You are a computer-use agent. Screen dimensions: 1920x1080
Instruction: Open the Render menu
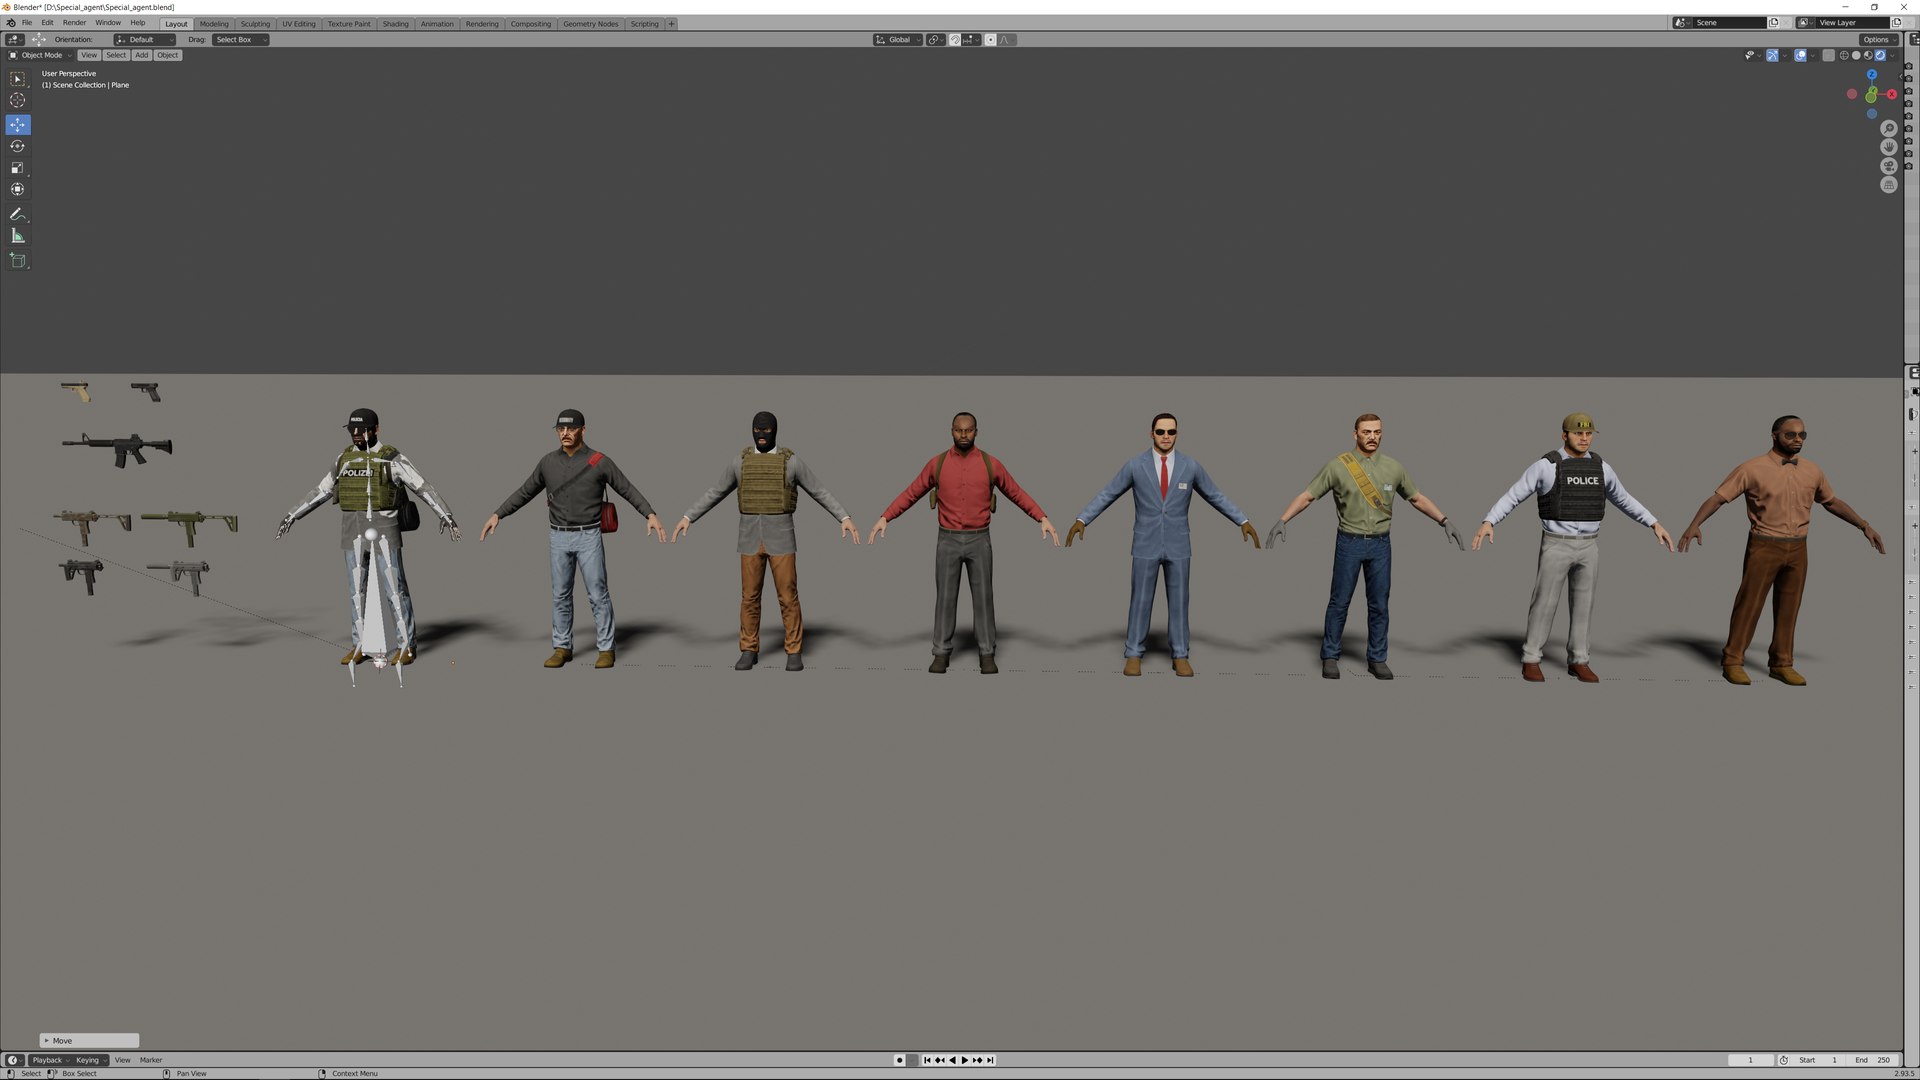click(x=74, y=23)
